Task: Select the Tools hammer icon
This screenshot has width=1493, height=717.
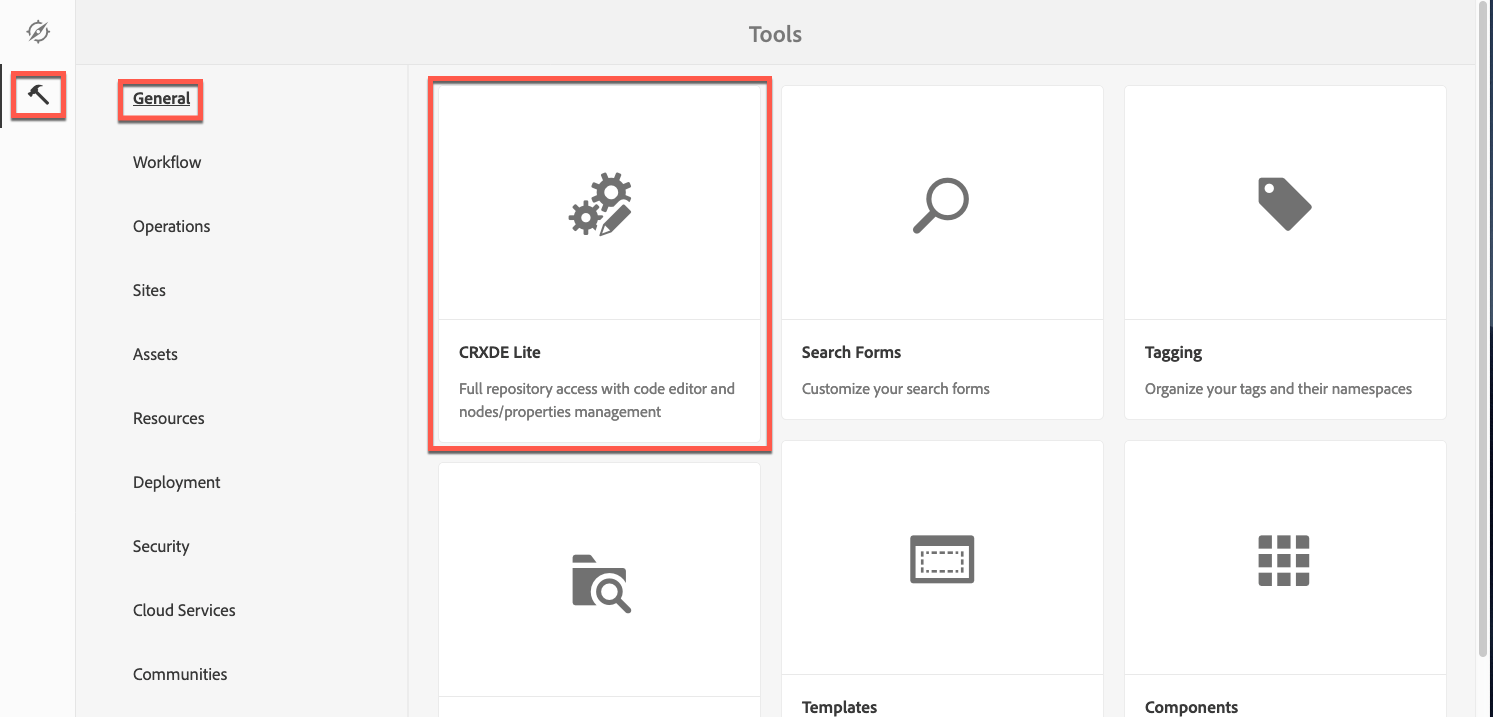Action: 38,96
